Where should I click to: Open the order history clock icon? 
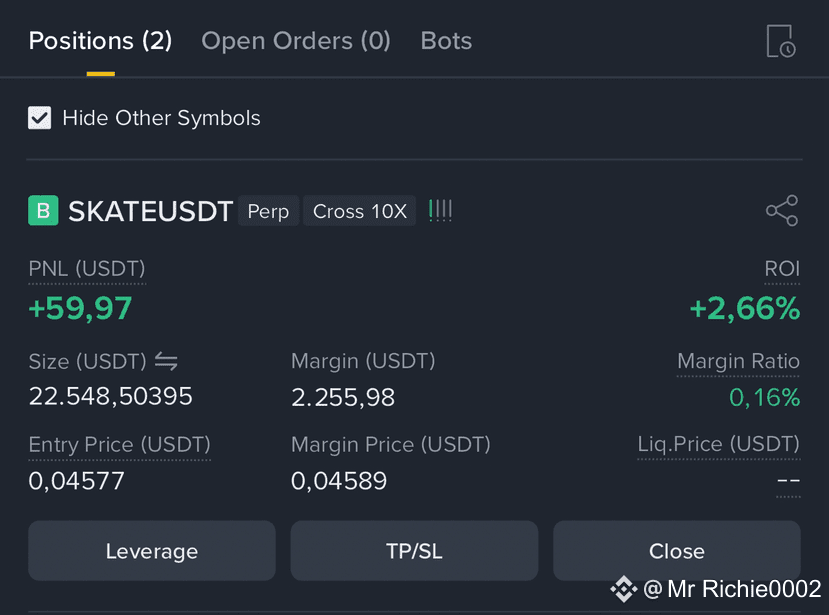click(x=781, y=41)
